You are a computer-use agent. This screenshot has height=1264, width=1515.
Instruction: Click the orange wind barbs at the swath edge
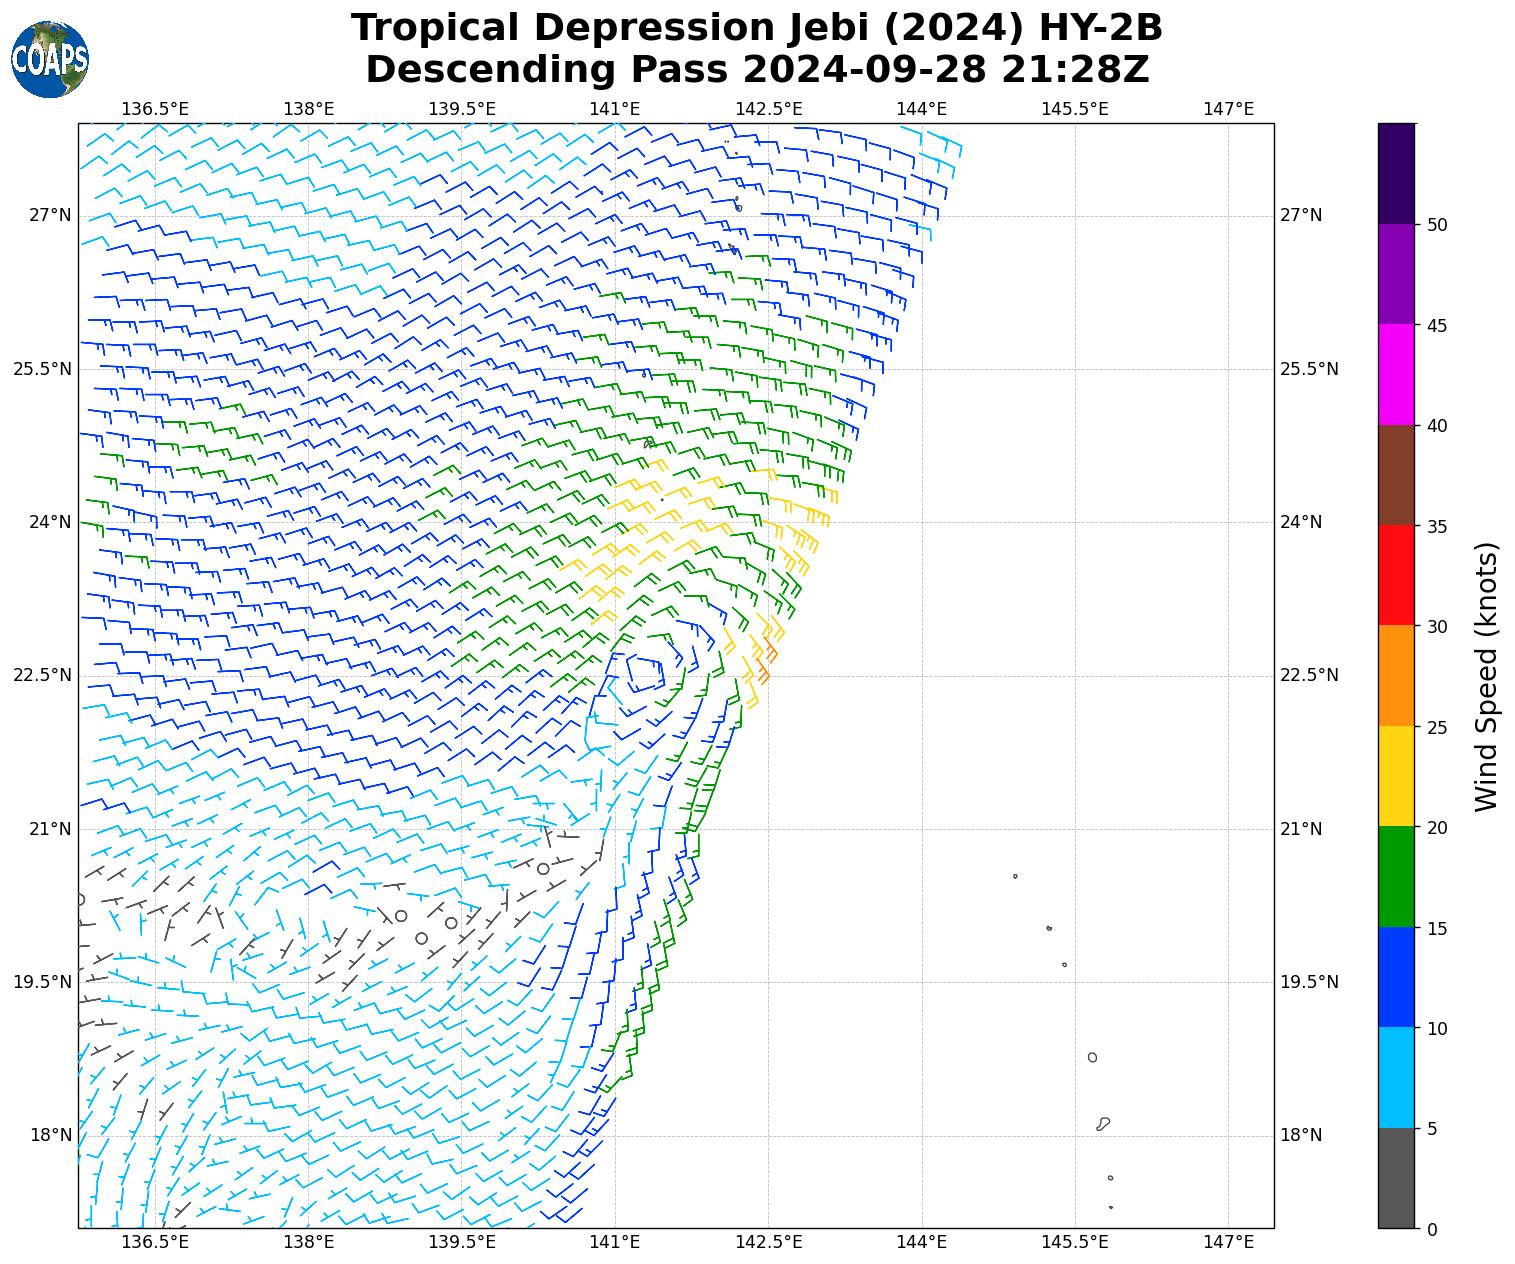(766, 662)
